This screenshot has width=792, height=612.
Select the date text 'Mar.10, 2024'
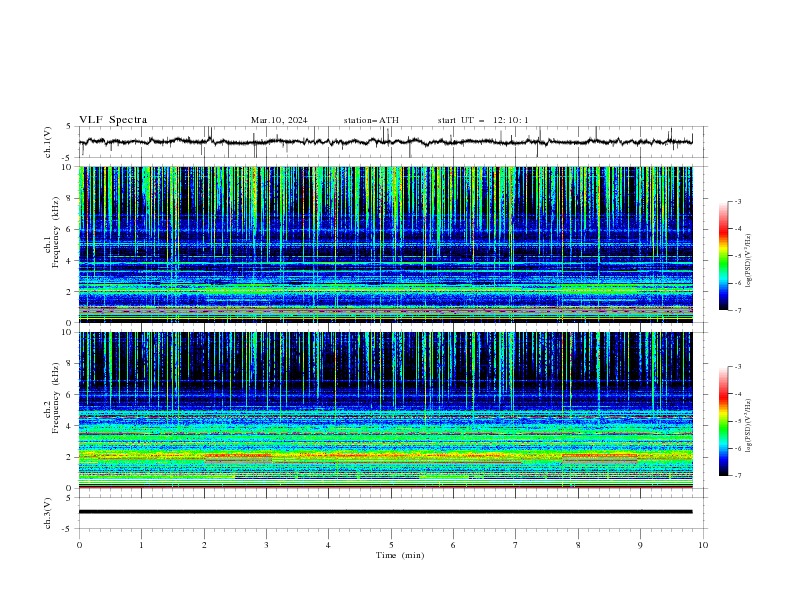[x=279, y=120]
